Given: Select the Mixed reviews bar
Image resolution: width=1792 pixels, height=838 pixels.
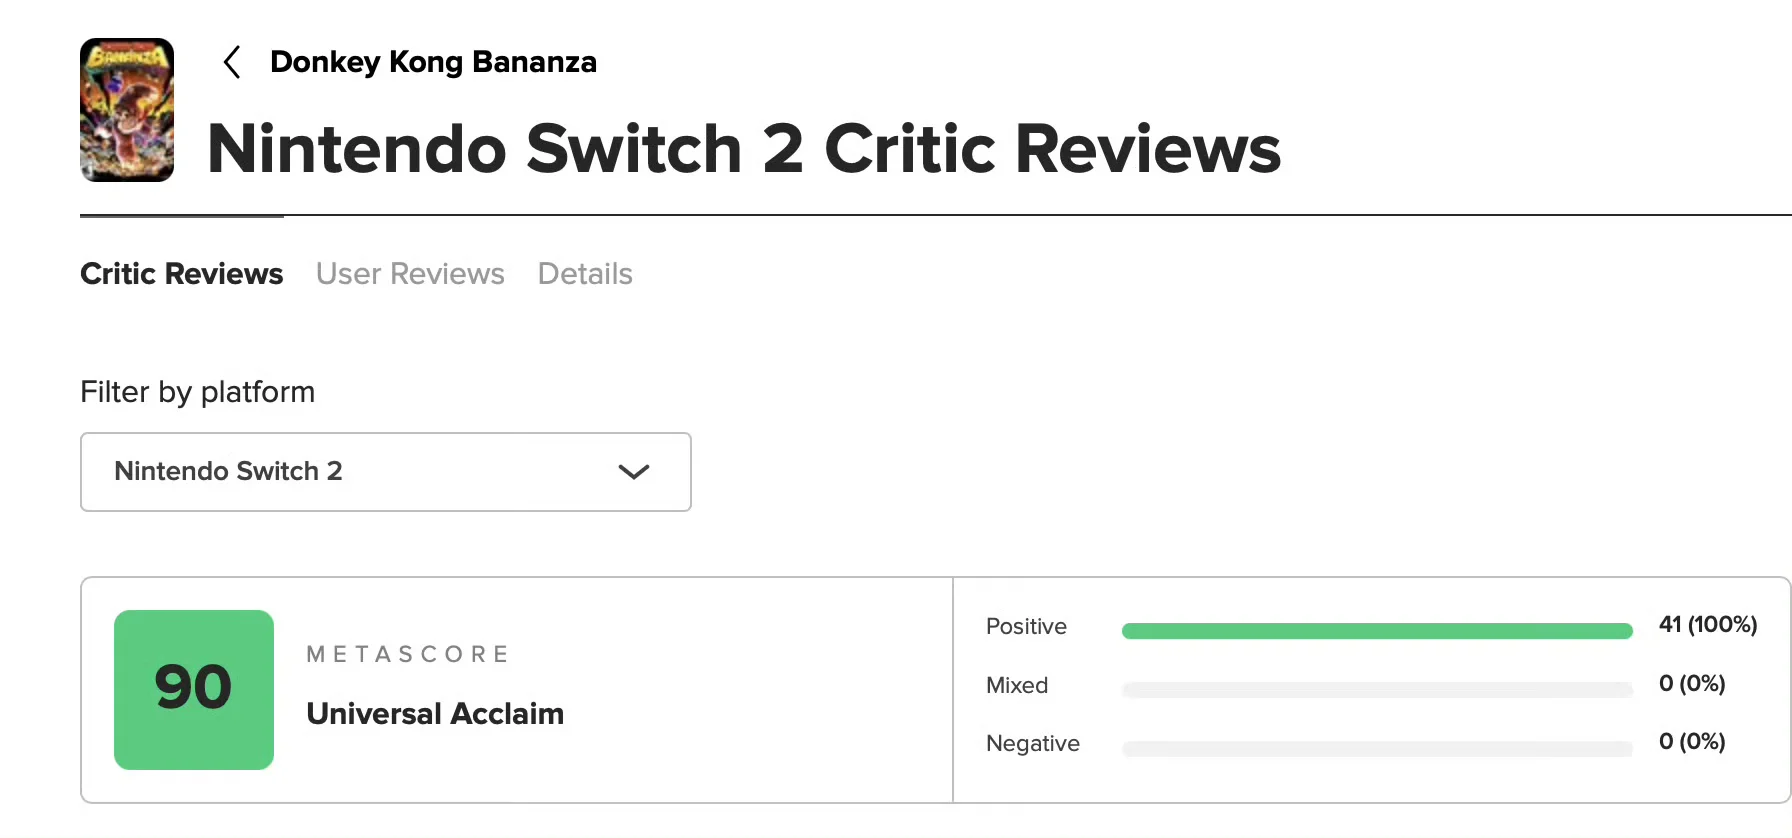Looking at the screenshot, I should point(1377,690).
